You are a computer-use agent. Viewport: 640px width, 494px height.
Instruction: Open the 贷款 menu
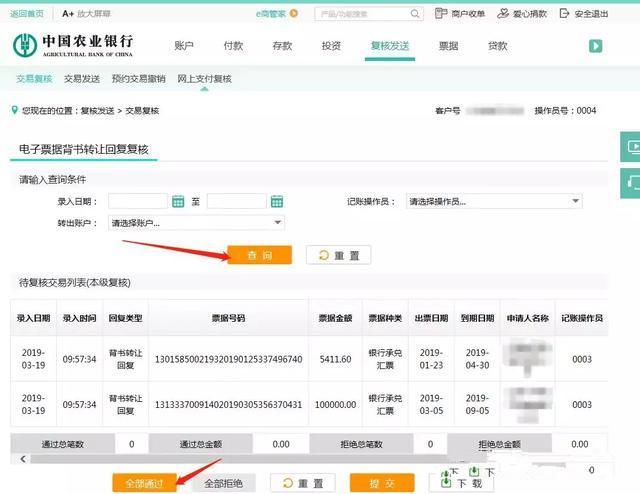pyautogui.click(x=498, y=46)
